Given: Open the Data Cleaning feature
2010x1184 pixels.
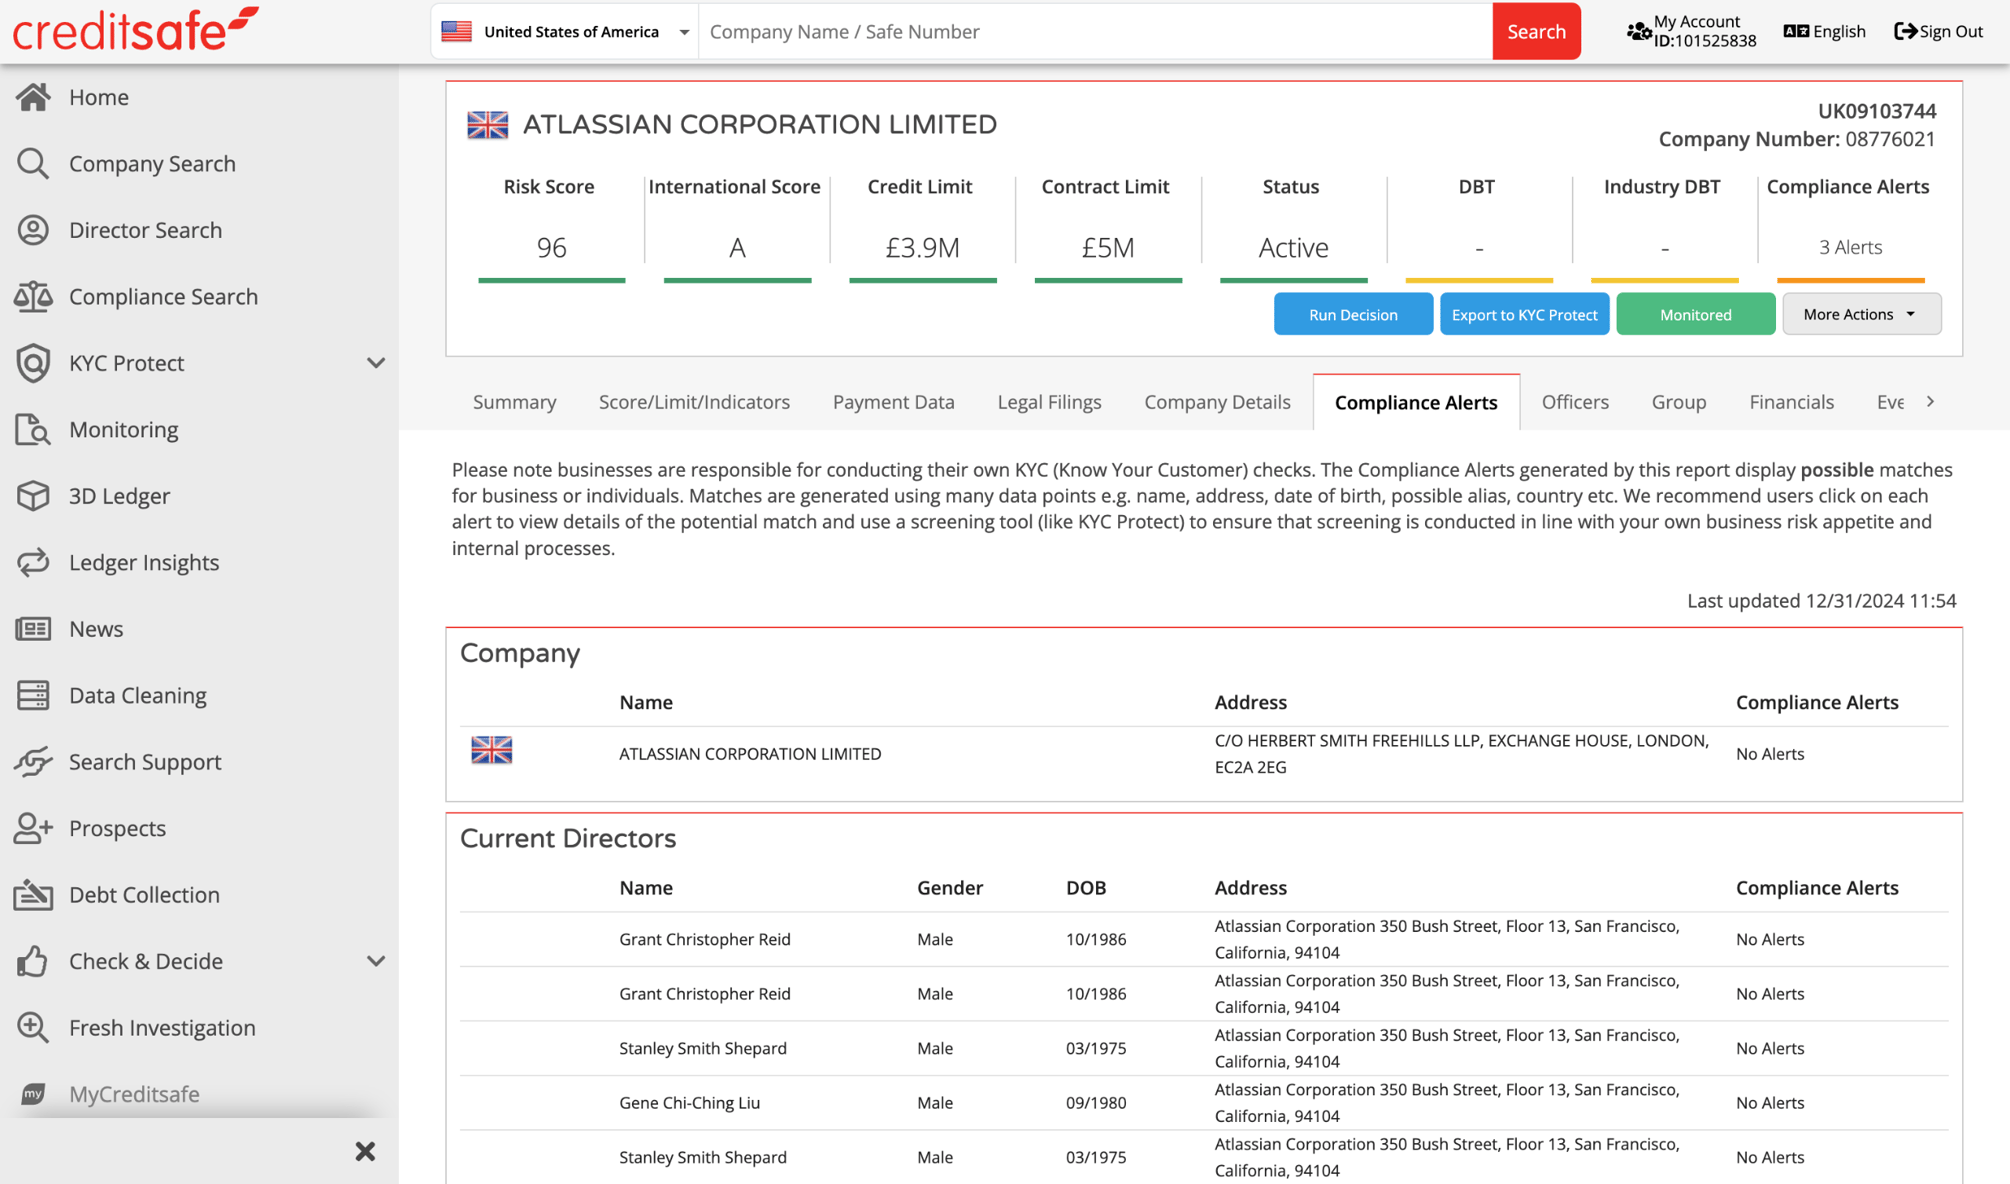Looking at the screenshot, I should point(138,695).
